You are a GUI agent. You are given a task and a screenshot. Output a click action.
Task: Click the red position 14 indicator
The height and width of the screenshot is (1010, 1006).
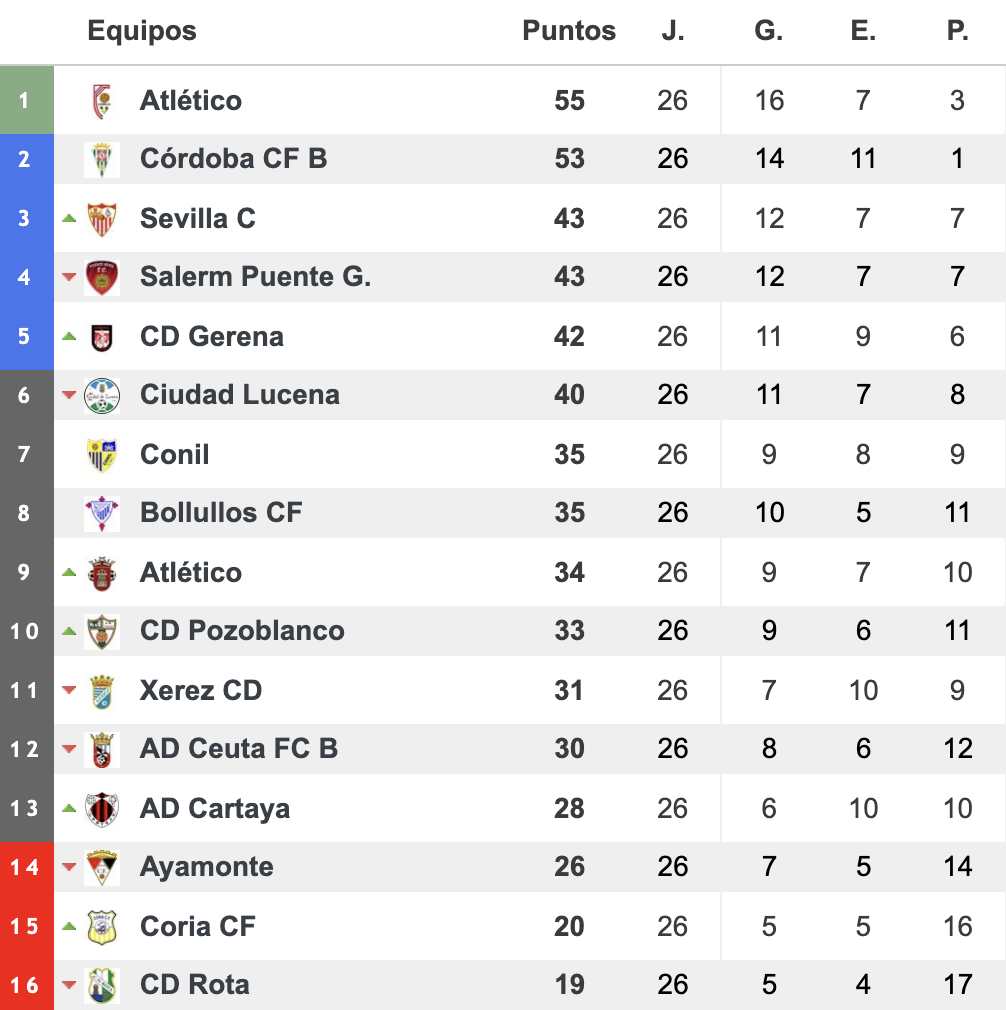[26, 867]
